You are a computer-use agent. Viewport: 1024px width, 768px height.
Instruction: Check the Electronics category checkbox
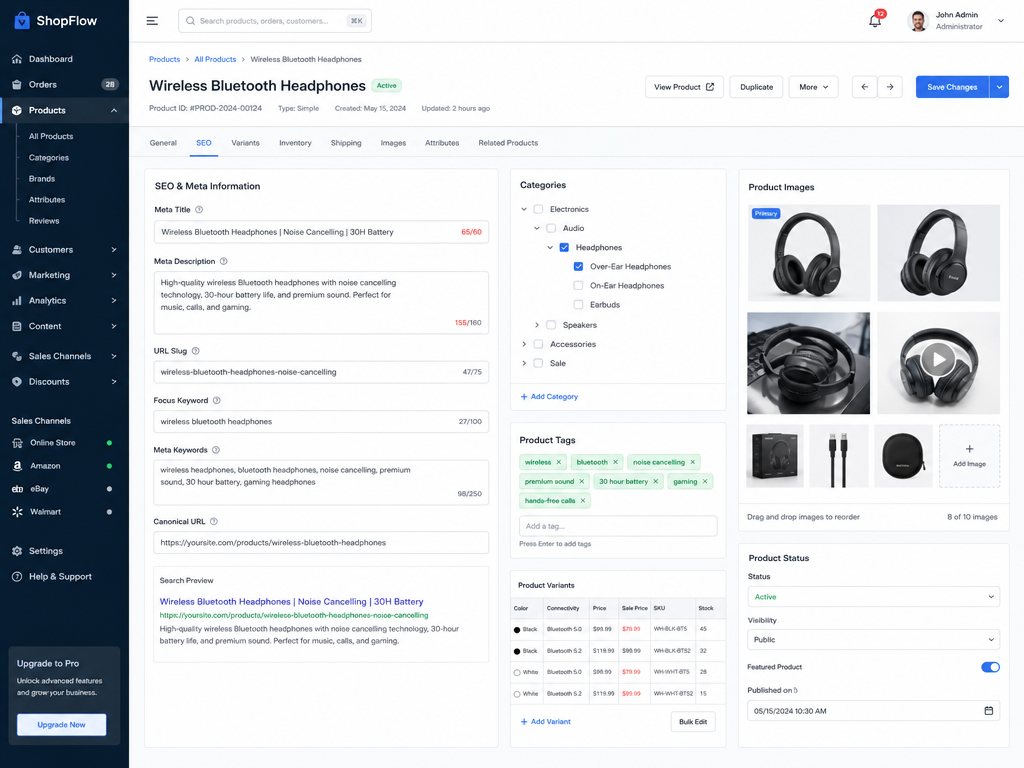[x=538, y=209]
